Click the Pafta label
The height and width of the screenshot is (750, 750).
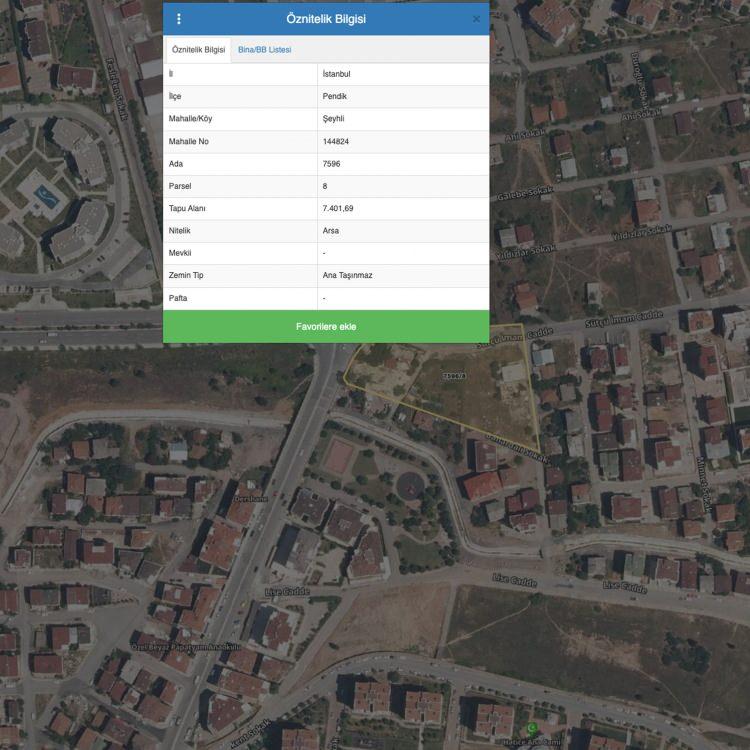coord(178,298)
